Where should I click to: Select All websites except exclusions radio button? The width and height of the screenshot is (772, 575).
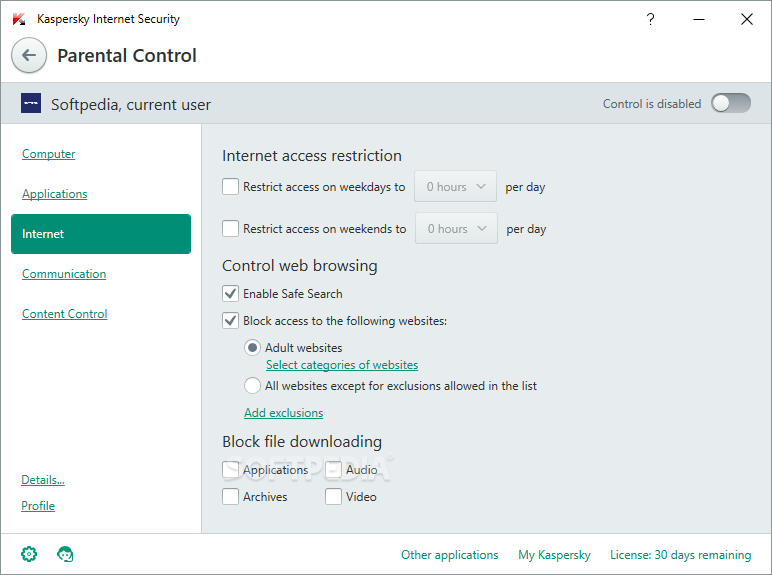tap(252, 385)
